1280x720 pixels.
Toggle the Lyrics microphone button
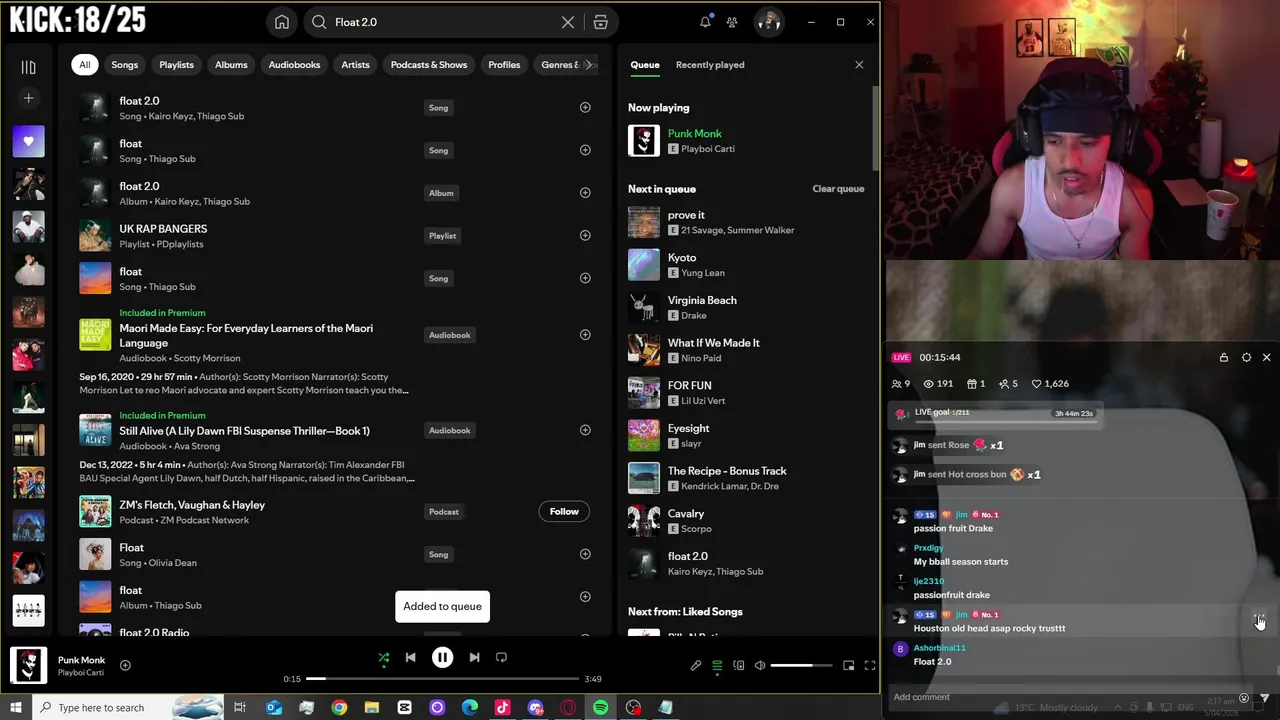pyautogui.click(x=696, y=665)
